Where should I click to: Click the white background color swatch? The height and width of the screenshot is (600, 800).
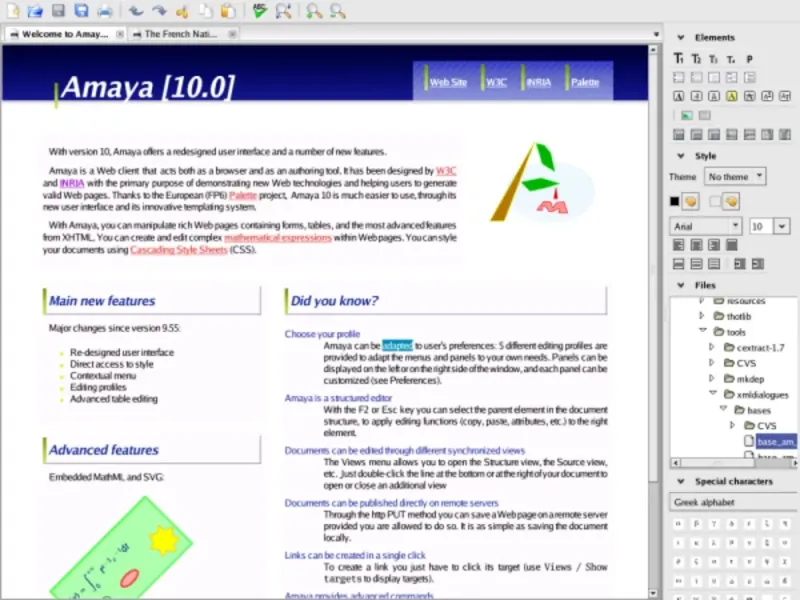pyautogui.click(x=715, y=202)
